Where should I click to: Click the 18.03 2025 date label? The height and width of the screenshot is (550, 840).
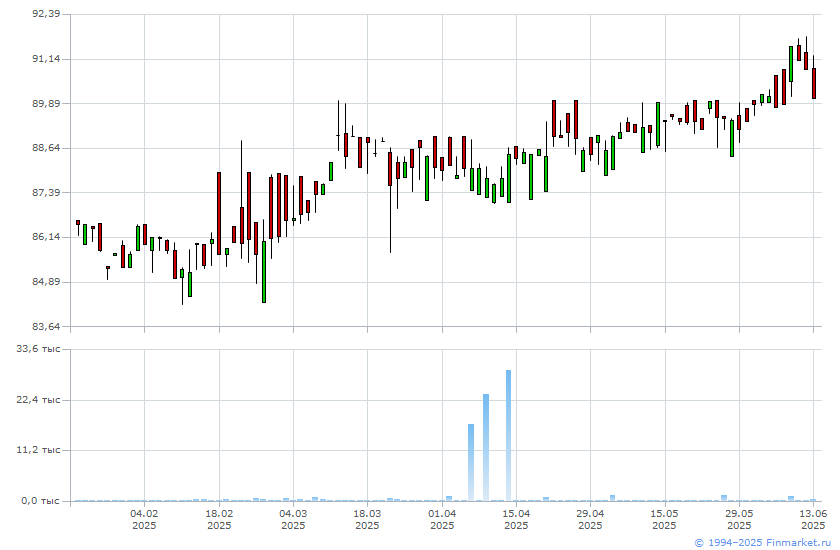tap(368, 519)
